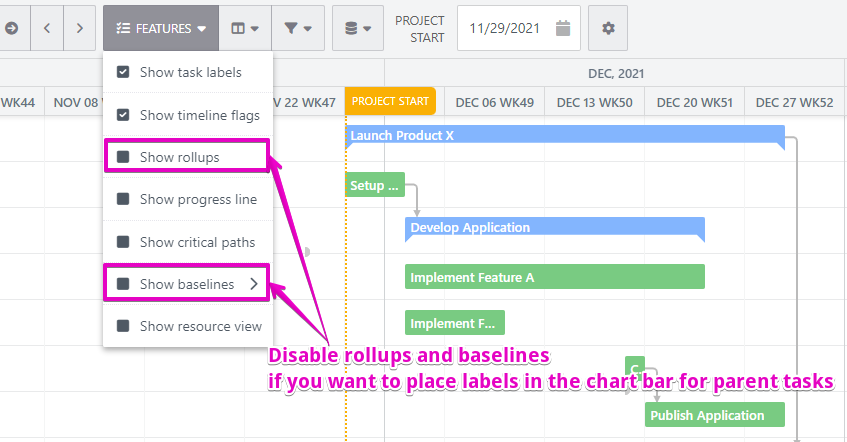This screenshot has height=442, width=847.
Task: Enable Show rollups checkbox
Action: pyautogui.click(x=123, y=157)
